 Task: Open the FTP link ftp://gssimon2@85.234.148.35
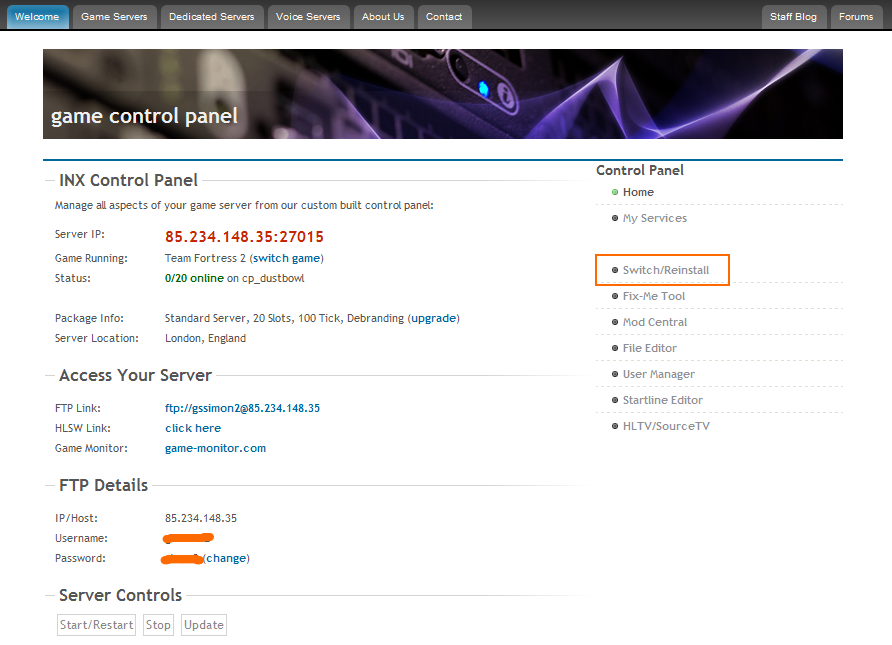tap(242, 408)
